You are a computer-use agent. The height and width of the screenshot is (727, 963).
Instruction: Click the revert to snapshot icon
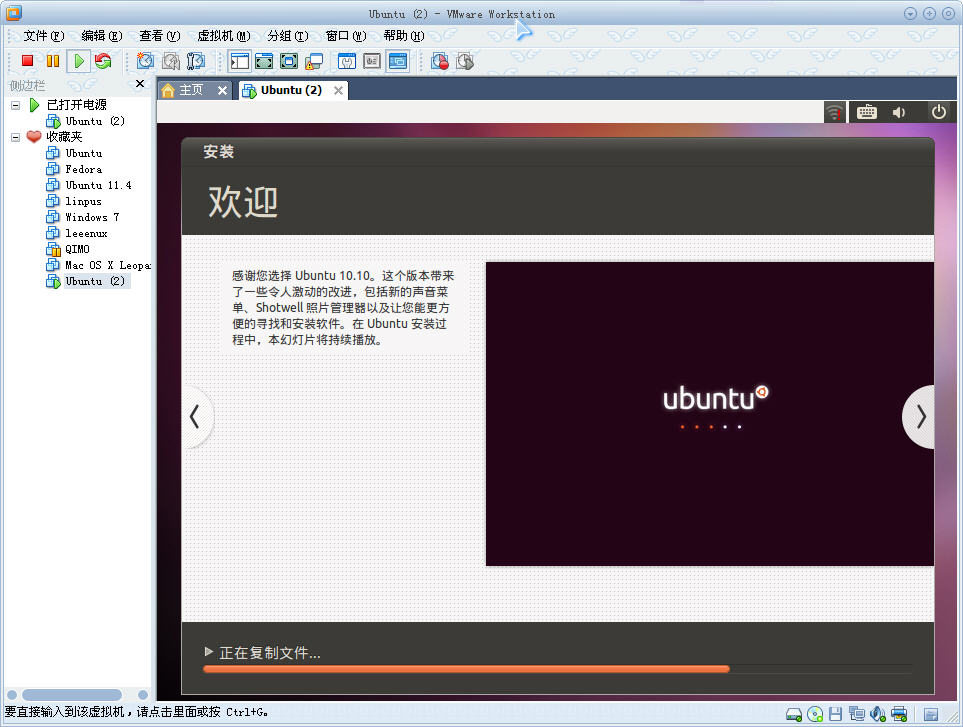tap(171, 61)
